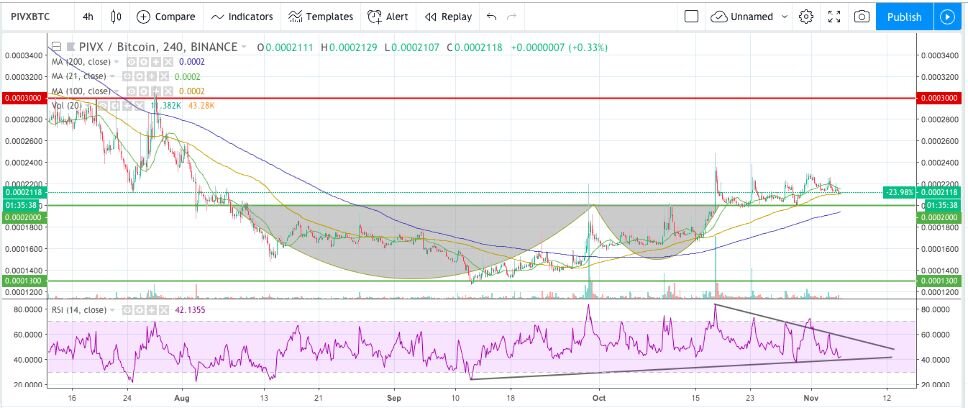The width and height of the screenshot is (968, 408).
Task: Click the Oct date label on time axis
Action: pos(598,398)
